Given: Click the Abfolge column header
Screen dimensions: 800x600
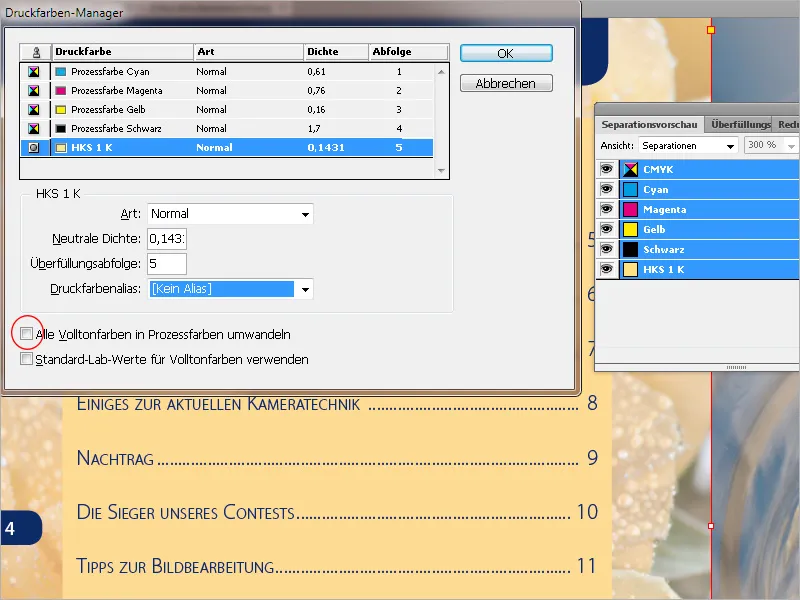Looking at the screenshot, I should coord(408,52).
